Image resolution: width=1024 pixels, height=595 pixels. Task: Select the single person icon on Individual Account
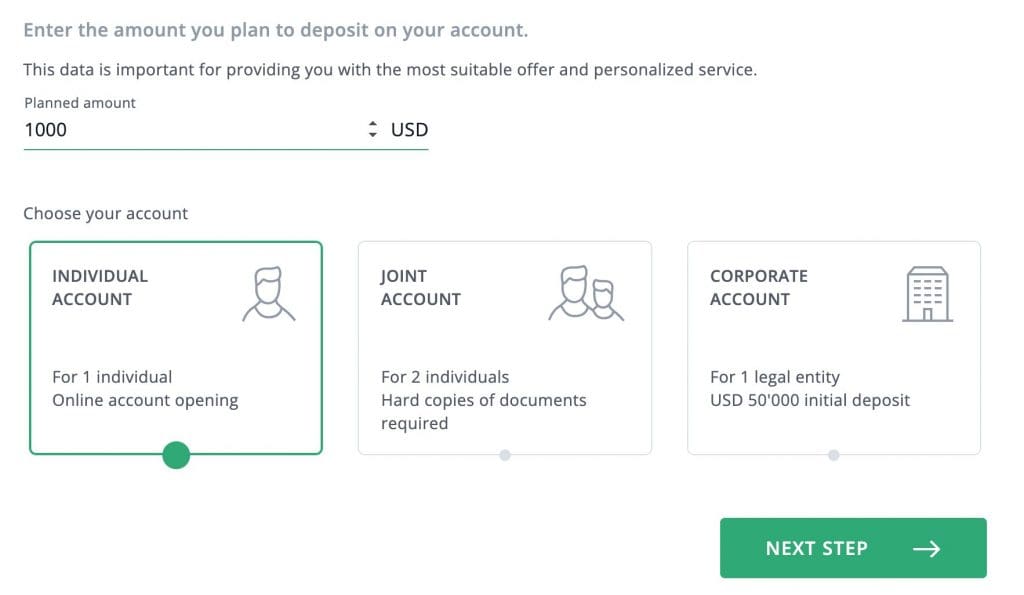click(x=269, y=291)
